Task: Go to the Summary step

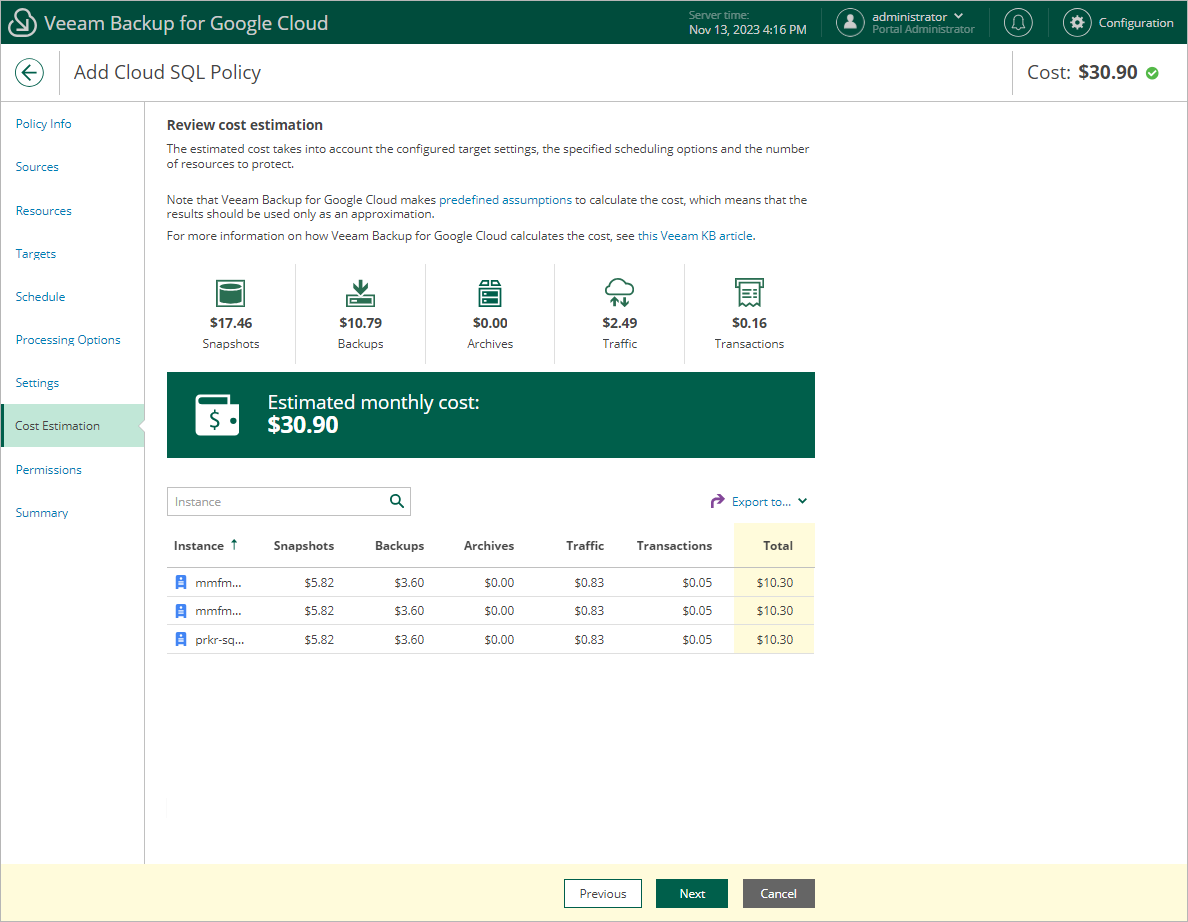Action: 42,513
